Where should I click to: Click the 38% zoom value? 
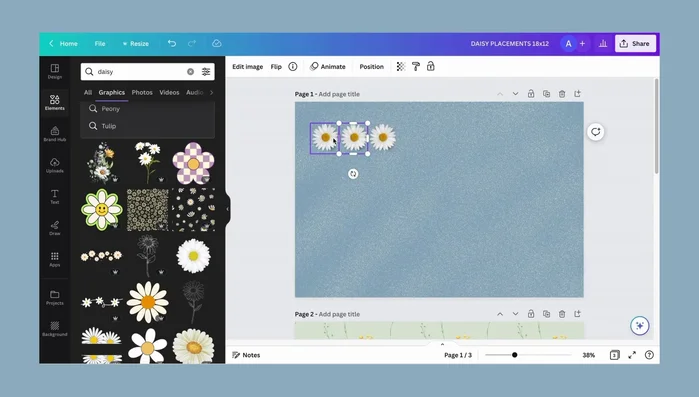[x=588, y=355]
